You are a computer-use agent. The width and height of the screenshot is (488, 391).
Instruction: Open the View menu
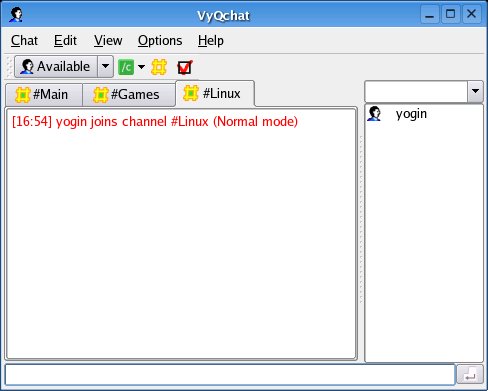(x=108, y=41)
